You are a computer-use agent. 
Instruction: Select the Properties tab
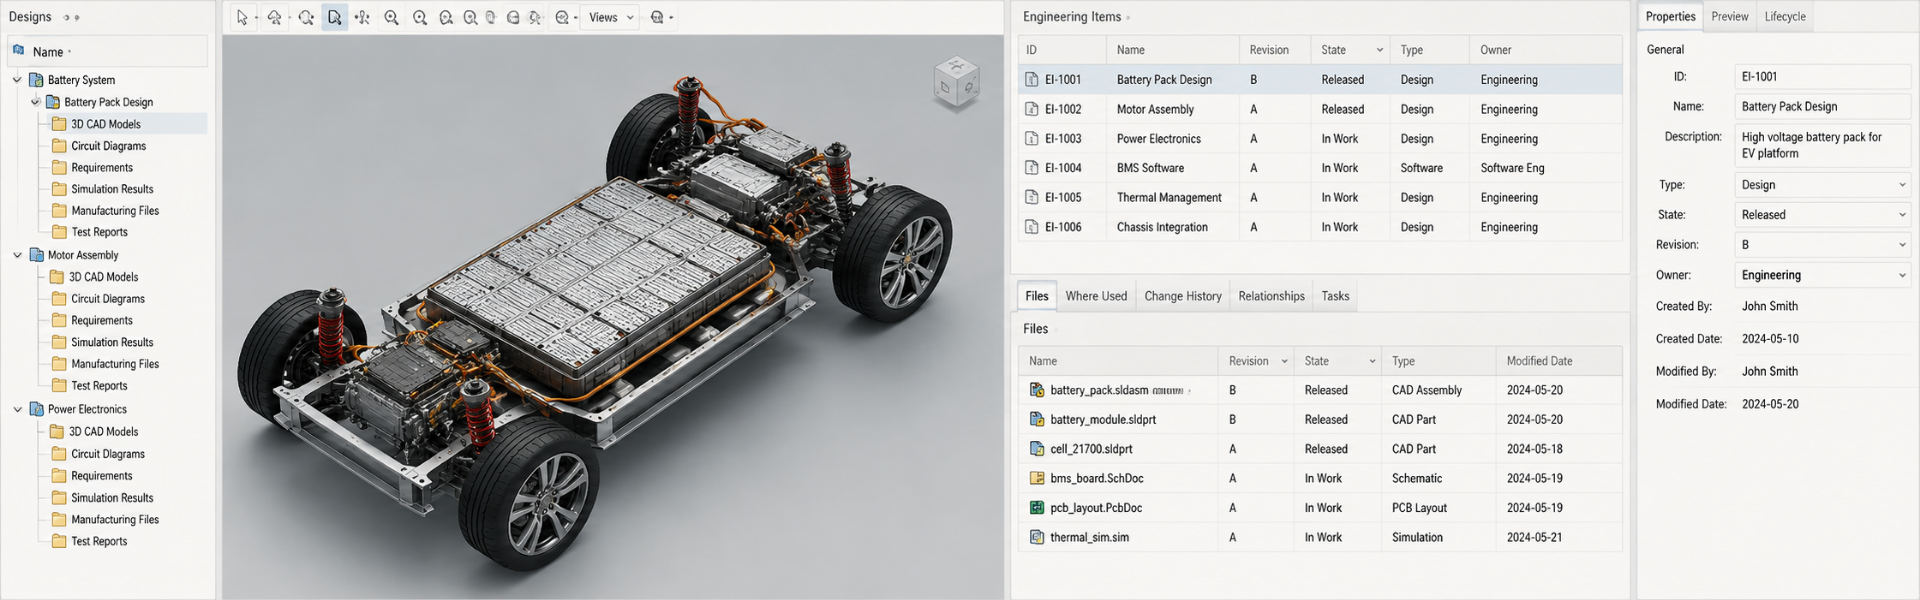click(1670, 16)
